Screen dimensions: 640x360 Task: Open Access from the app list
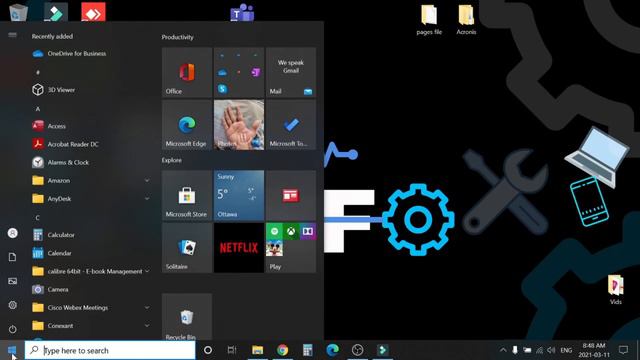91,126
